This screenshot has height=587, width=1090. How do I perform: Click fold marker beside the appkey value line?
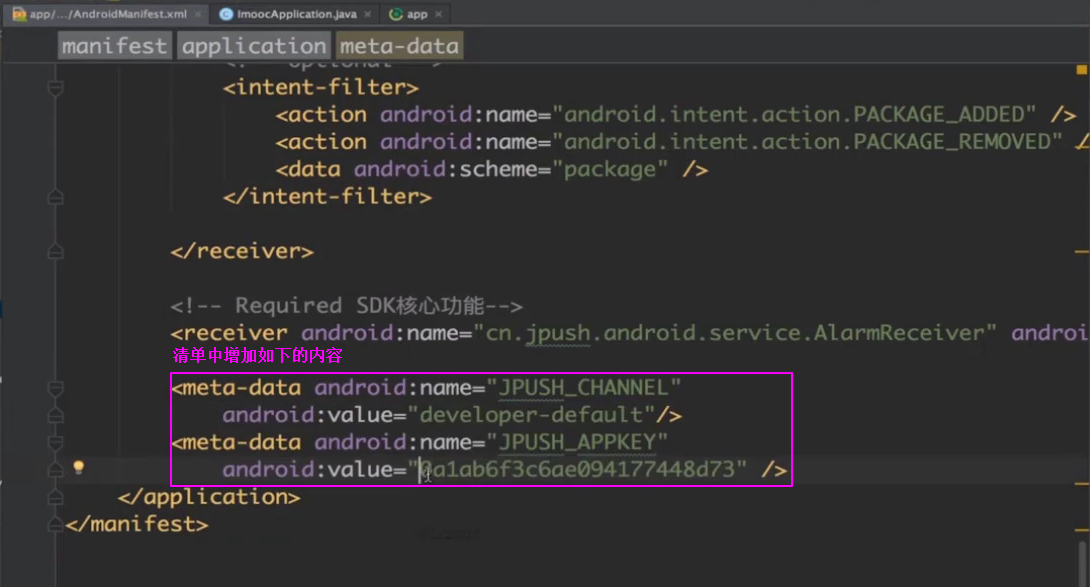coord(56,469)
